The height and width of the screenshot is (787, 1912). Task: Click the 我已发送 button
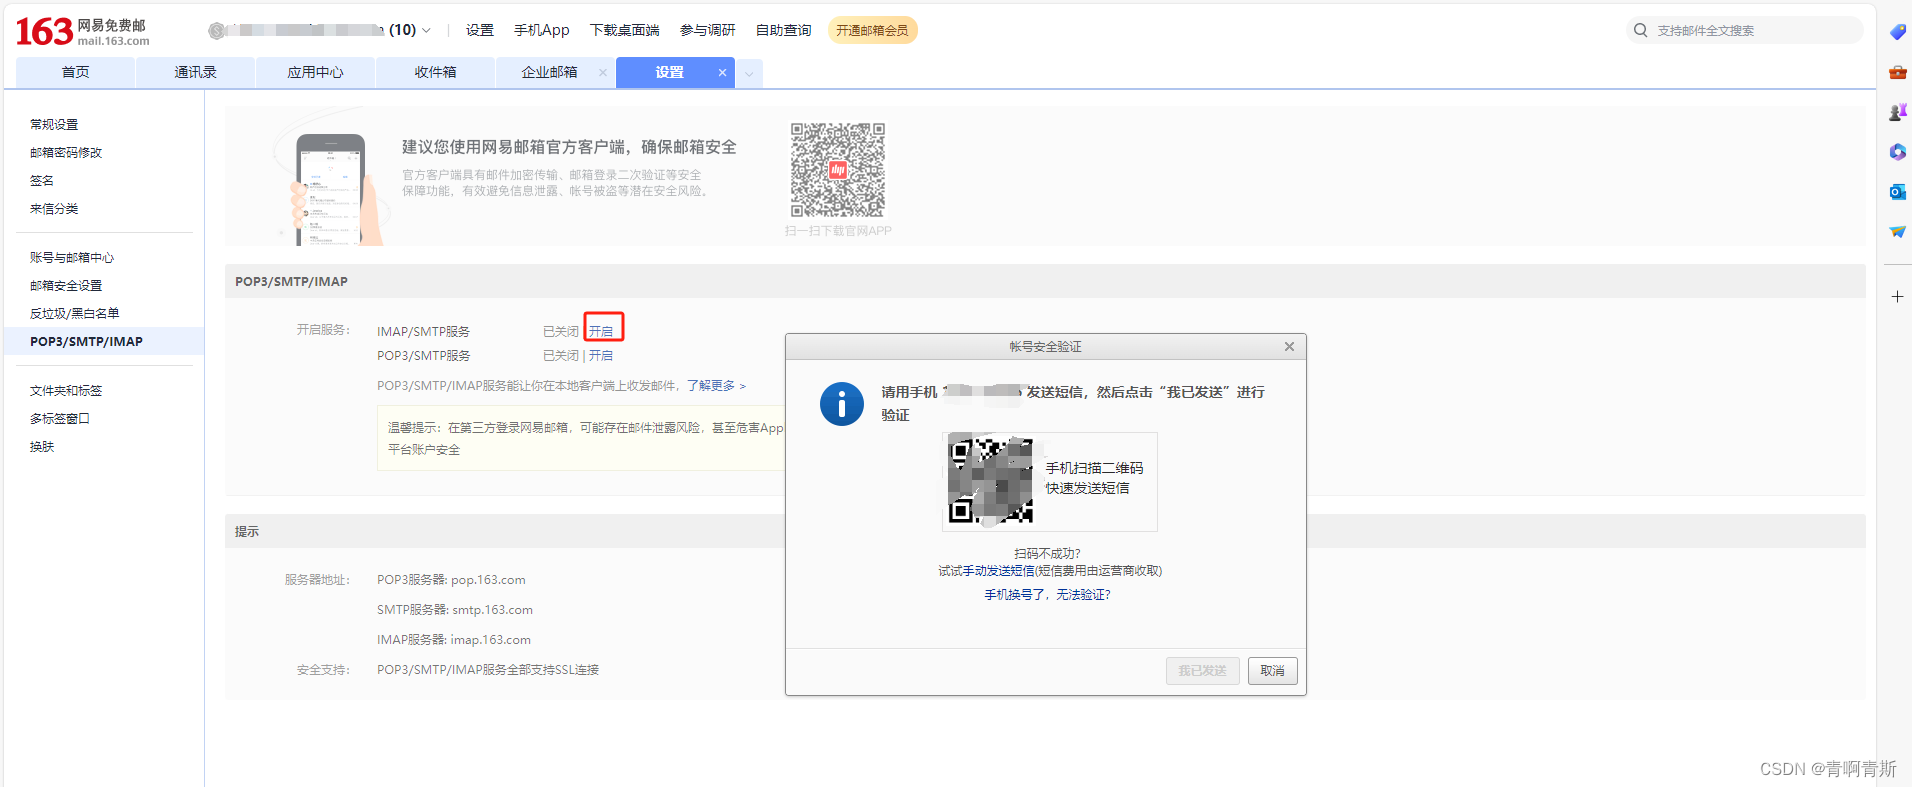pyautogui.click(x=1203, y=671)
